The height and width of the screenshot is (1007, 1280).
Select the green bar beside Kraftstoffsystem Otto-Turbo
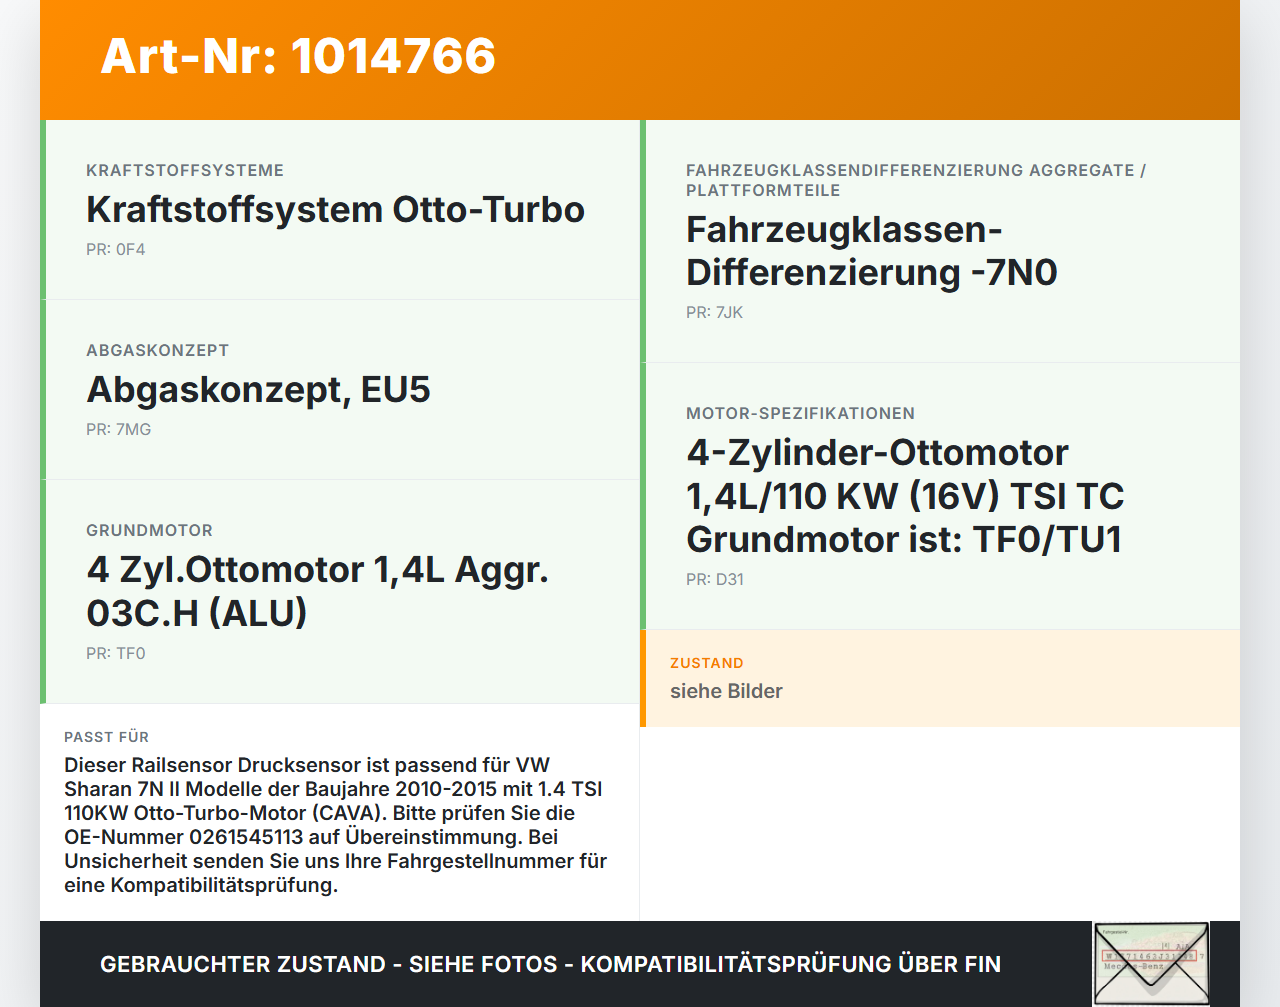pyautogui.click(x=43, y=209)
